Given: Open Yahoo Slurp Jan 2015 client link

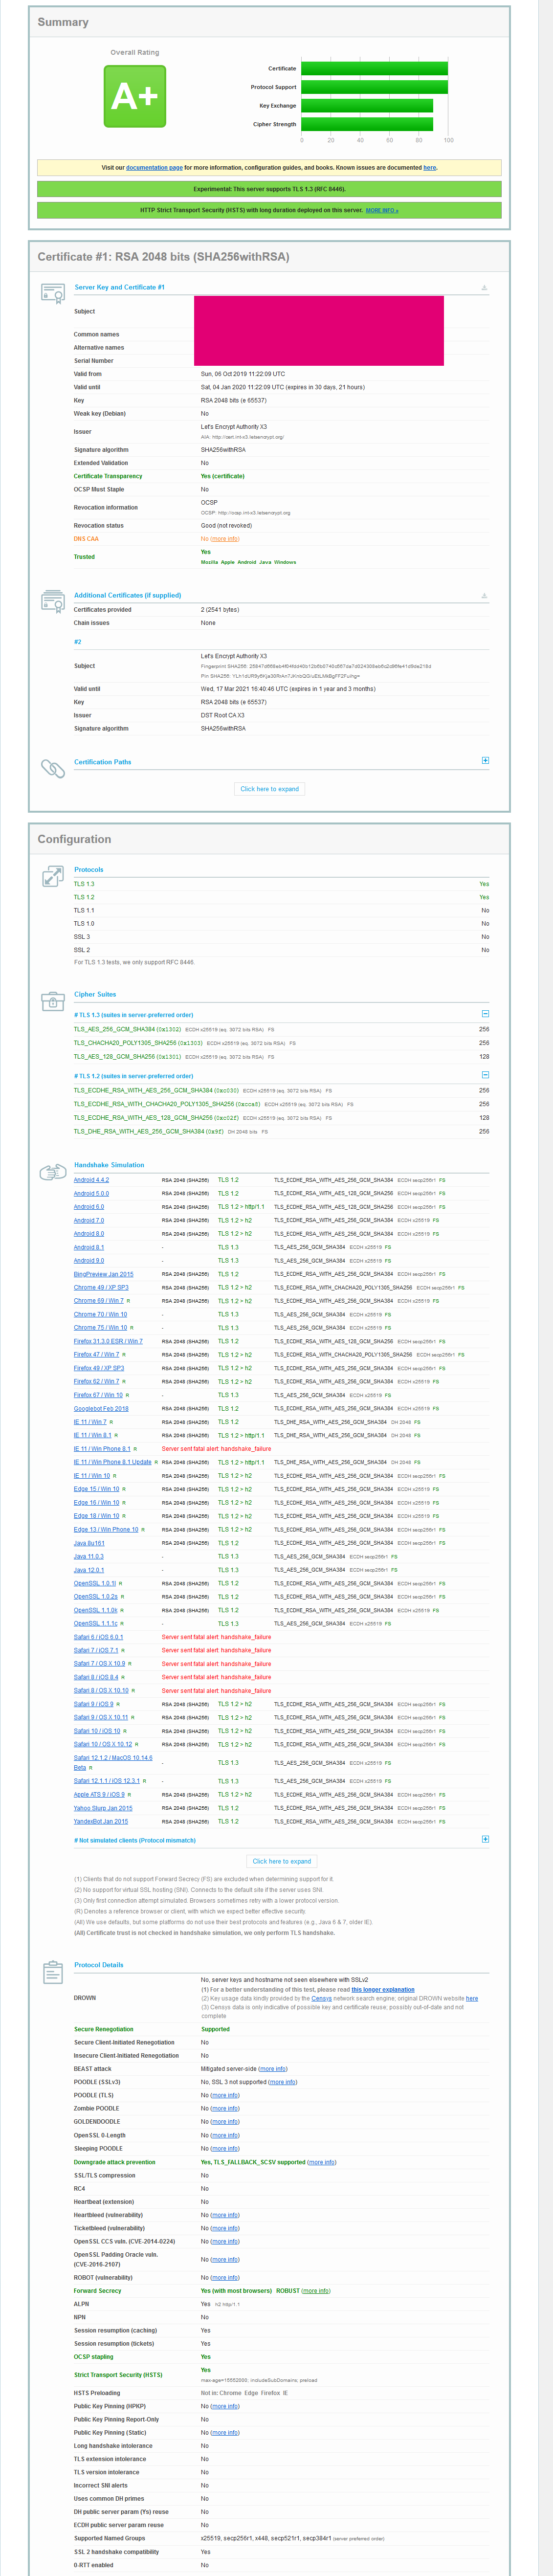Looking at the screenshot, I should point(103,1808).
